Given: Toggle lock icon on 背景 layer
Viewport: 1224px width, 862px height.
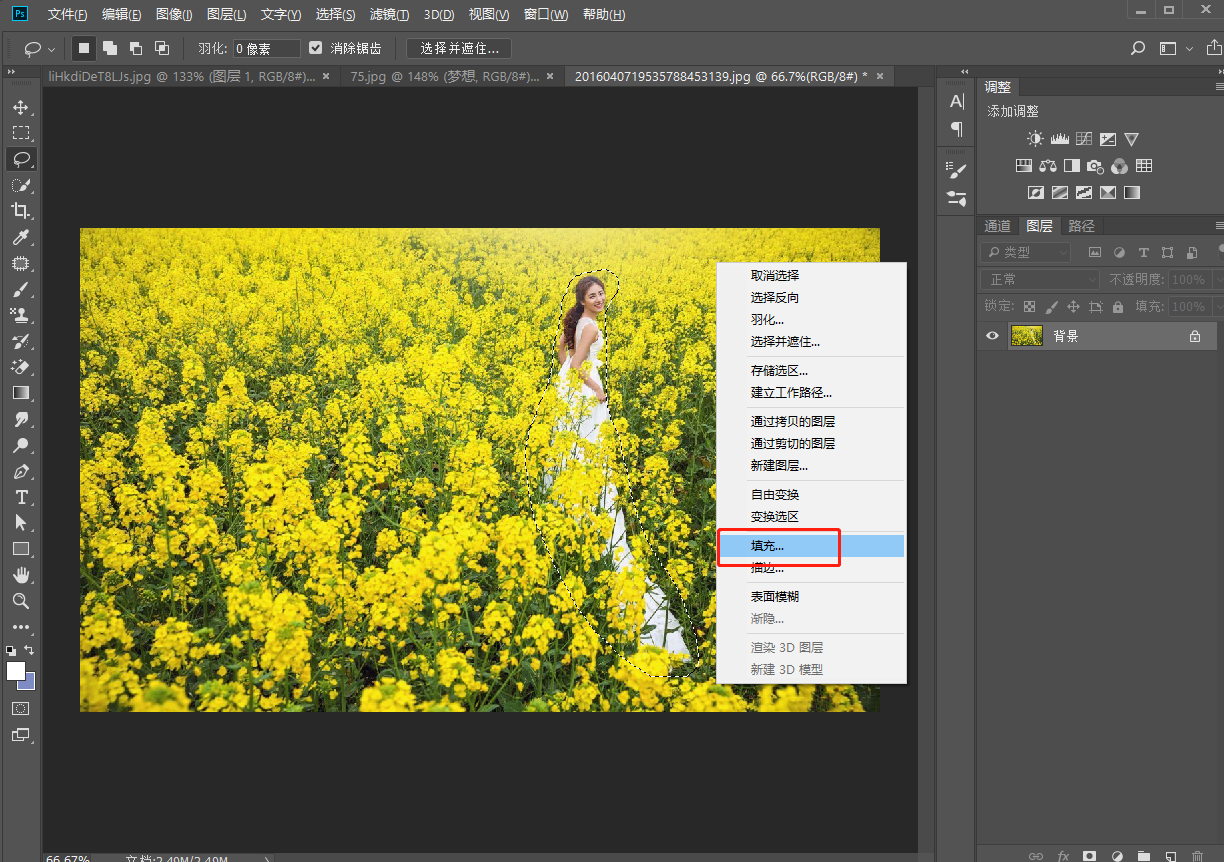Looking at the screenshot, I should [1194, 337].
